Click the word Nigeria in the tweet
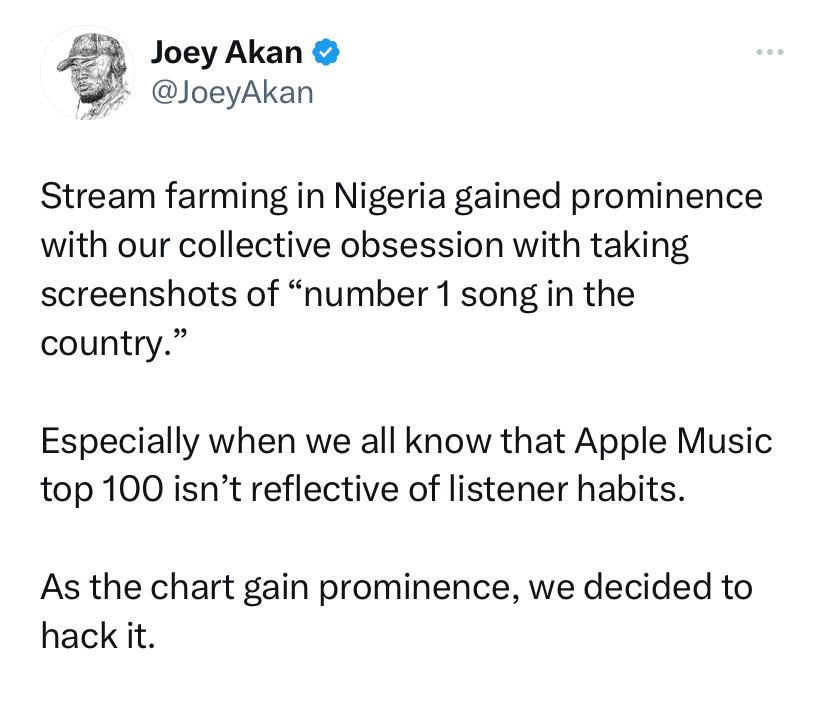 (390, 197)
